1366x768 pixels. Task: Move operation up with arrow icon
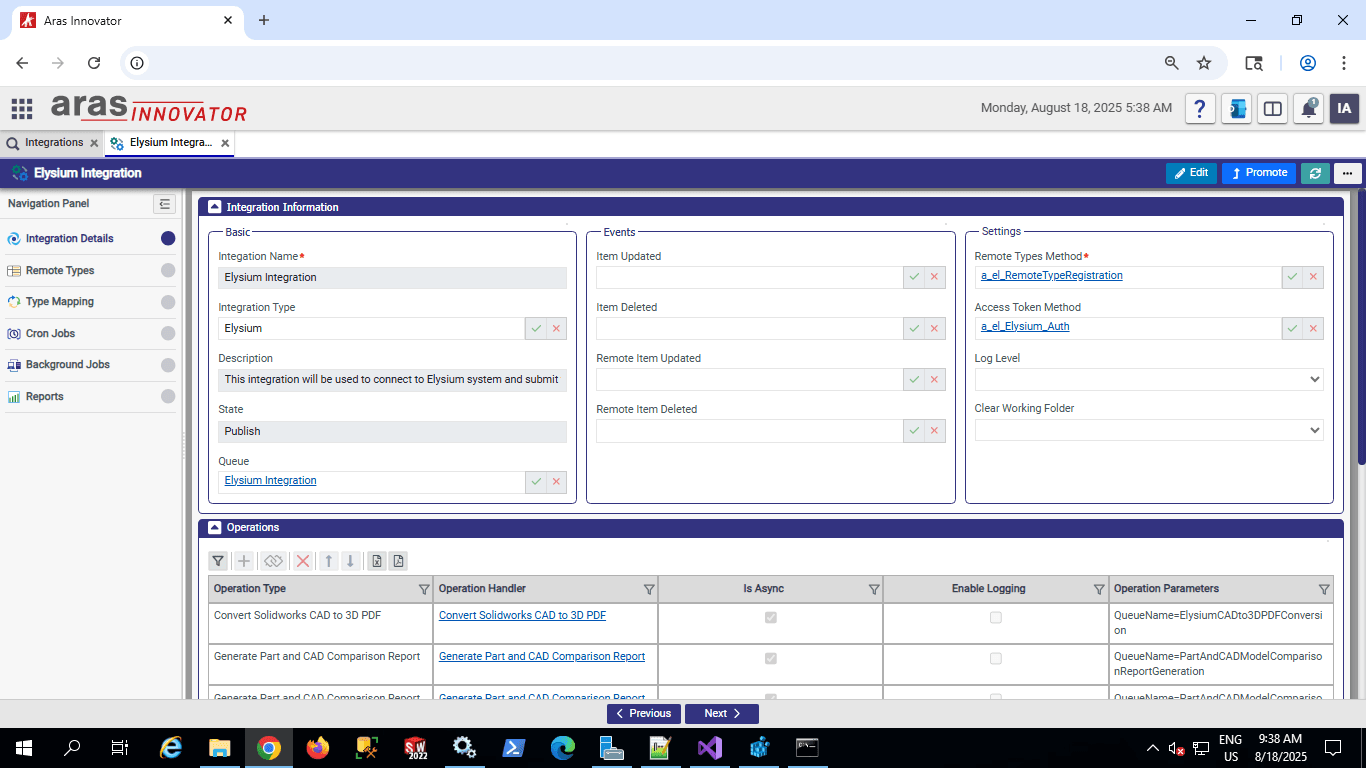329,561
